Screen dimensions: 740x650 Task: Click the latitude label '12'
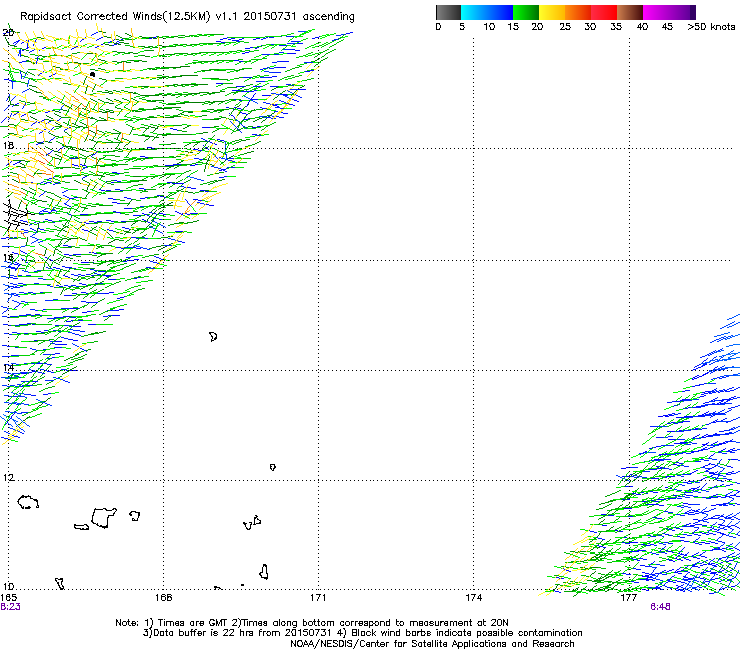point(8,478)
